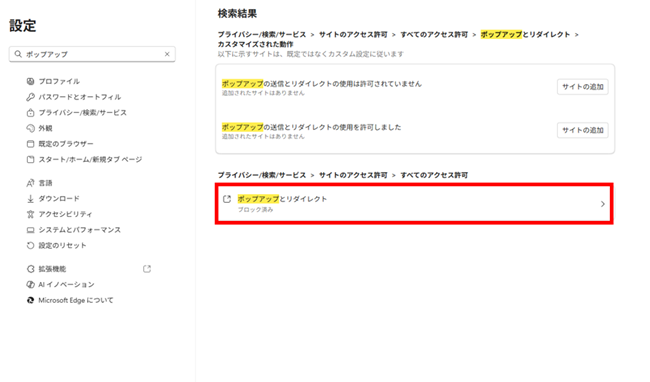This screenshot has height=382, width=650.
Task: Click the download arrow icon
Action: tap(30, 199)
